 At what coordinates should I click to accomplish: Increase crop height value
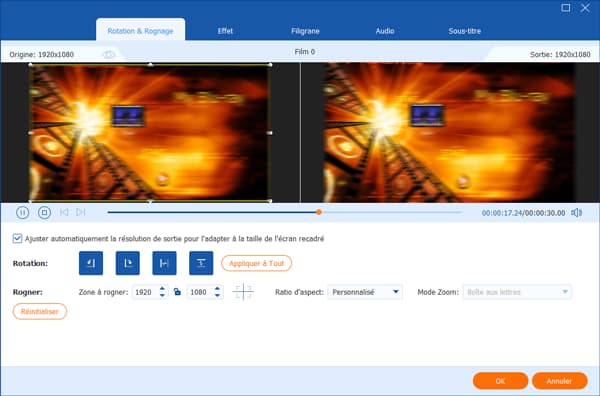(217, 288)
